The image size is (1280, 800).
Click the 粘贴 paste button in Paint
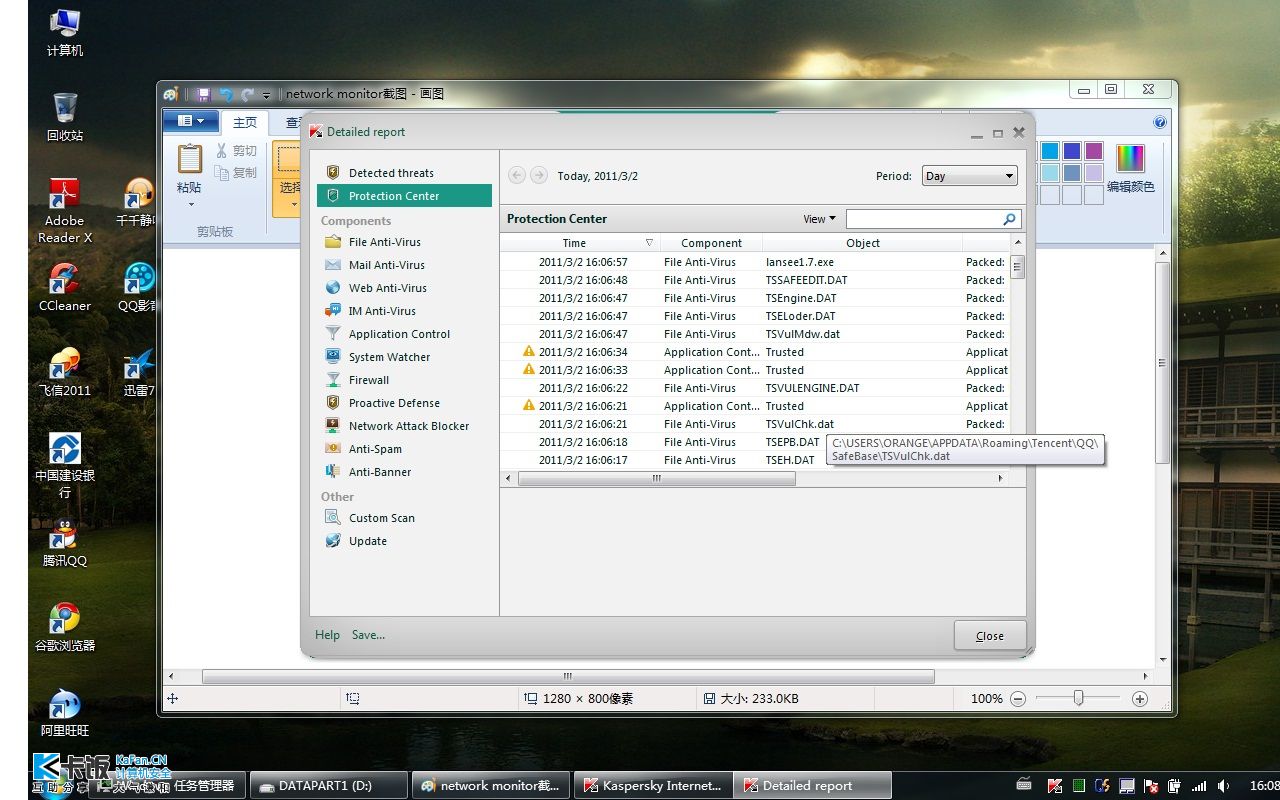click(189, 168)
